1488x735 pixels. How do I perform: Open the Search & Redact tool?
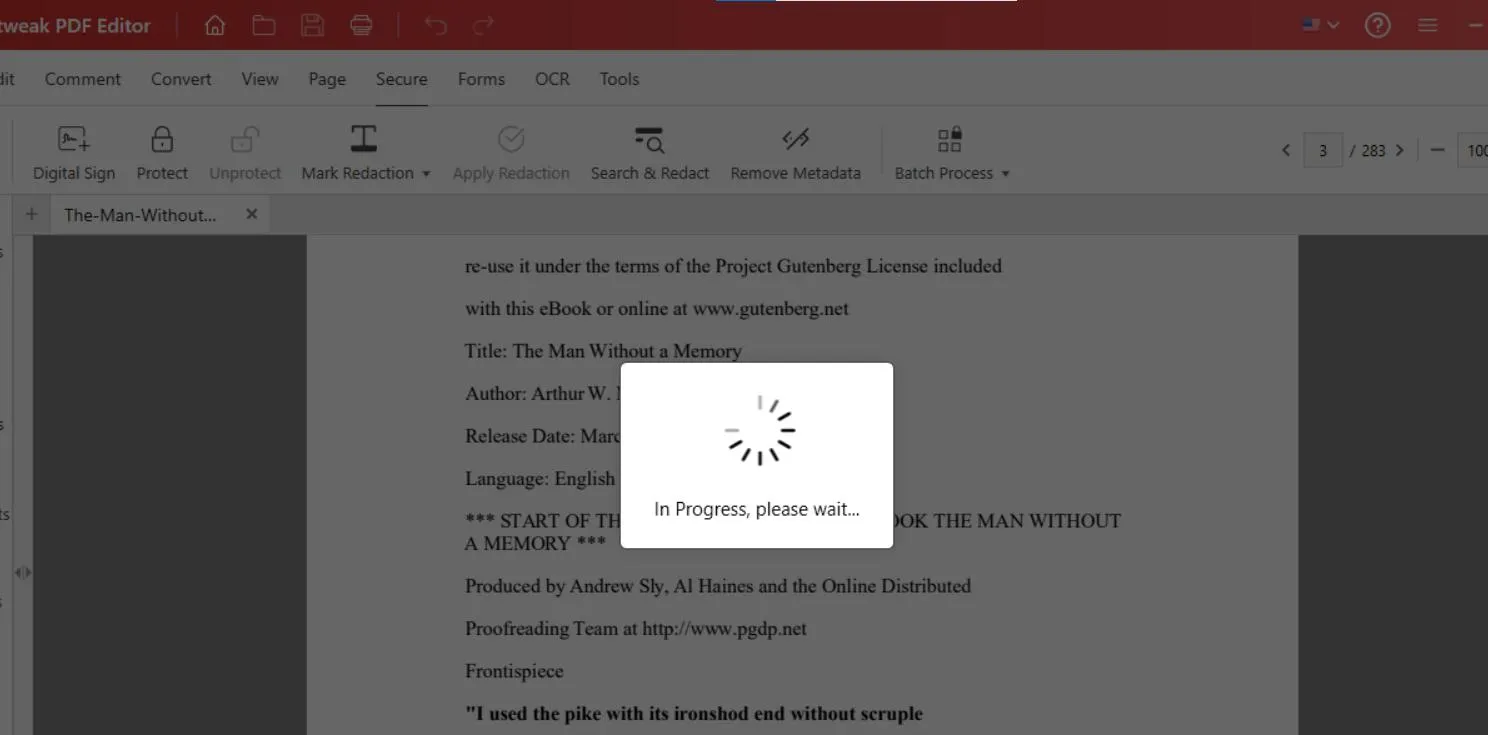tap(649, 153)
